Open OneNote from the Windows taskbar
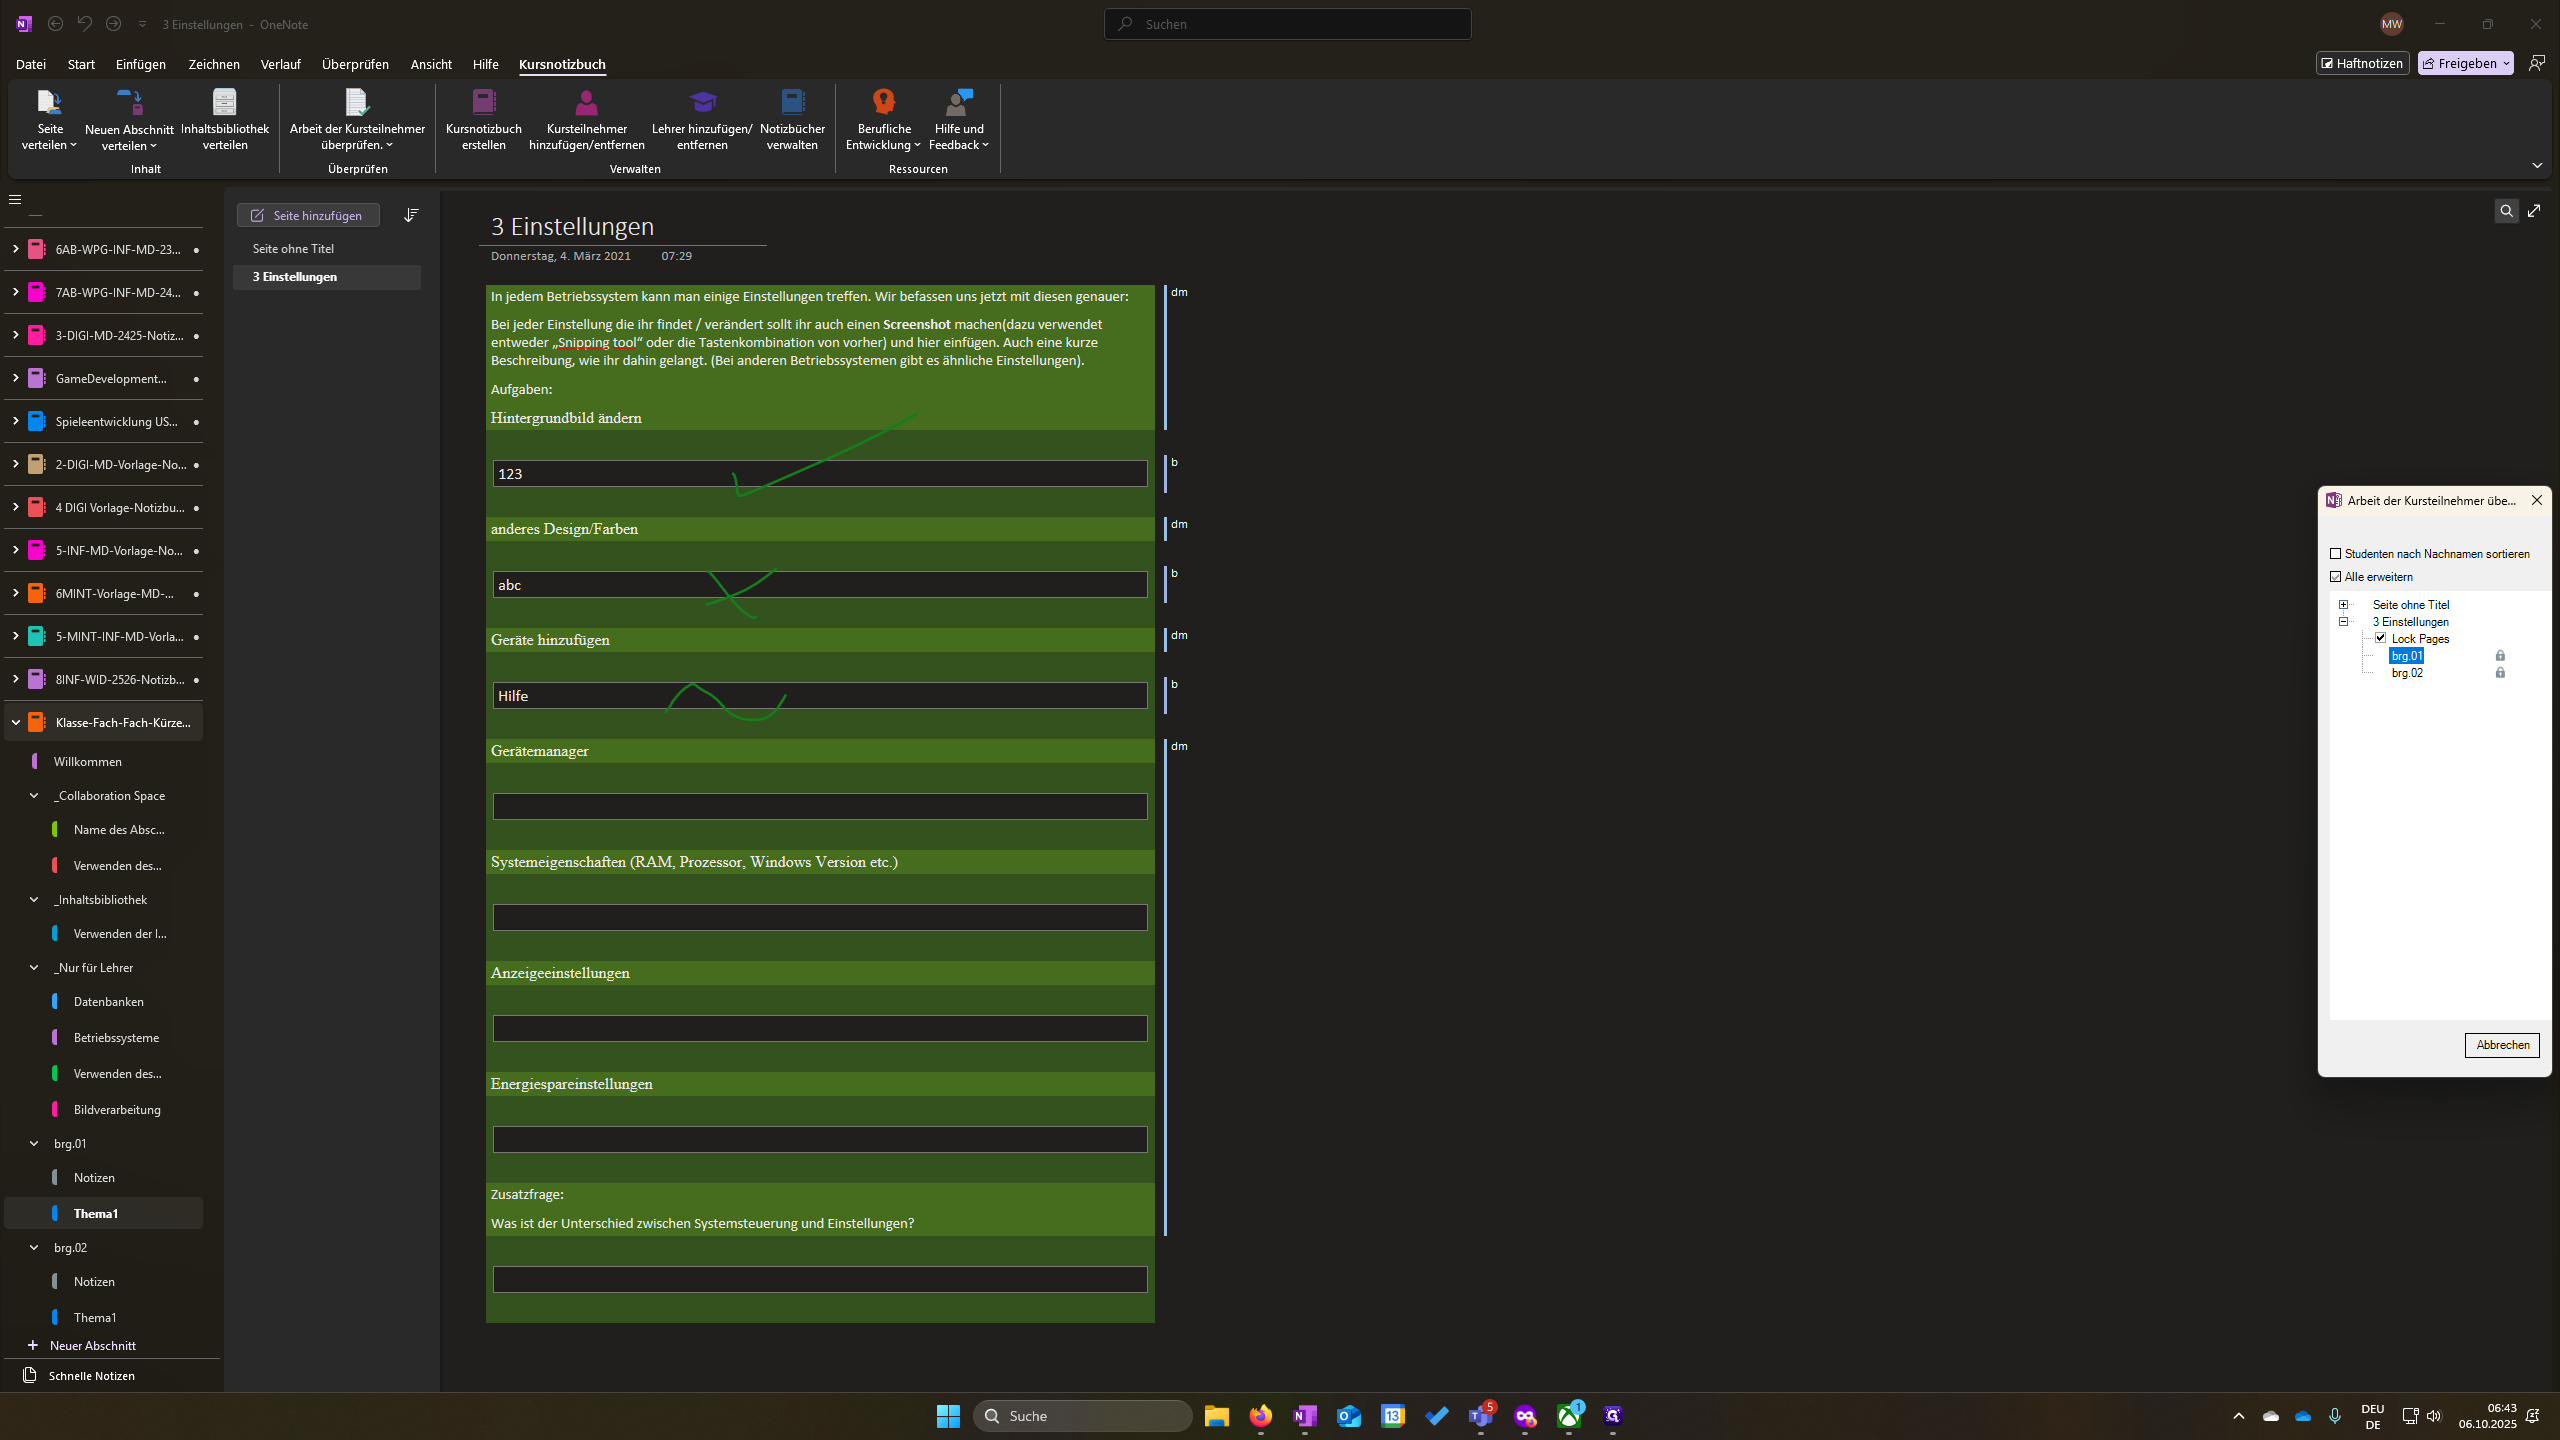This screenshot has width=2560, height=1440. pos(1305,1416)
